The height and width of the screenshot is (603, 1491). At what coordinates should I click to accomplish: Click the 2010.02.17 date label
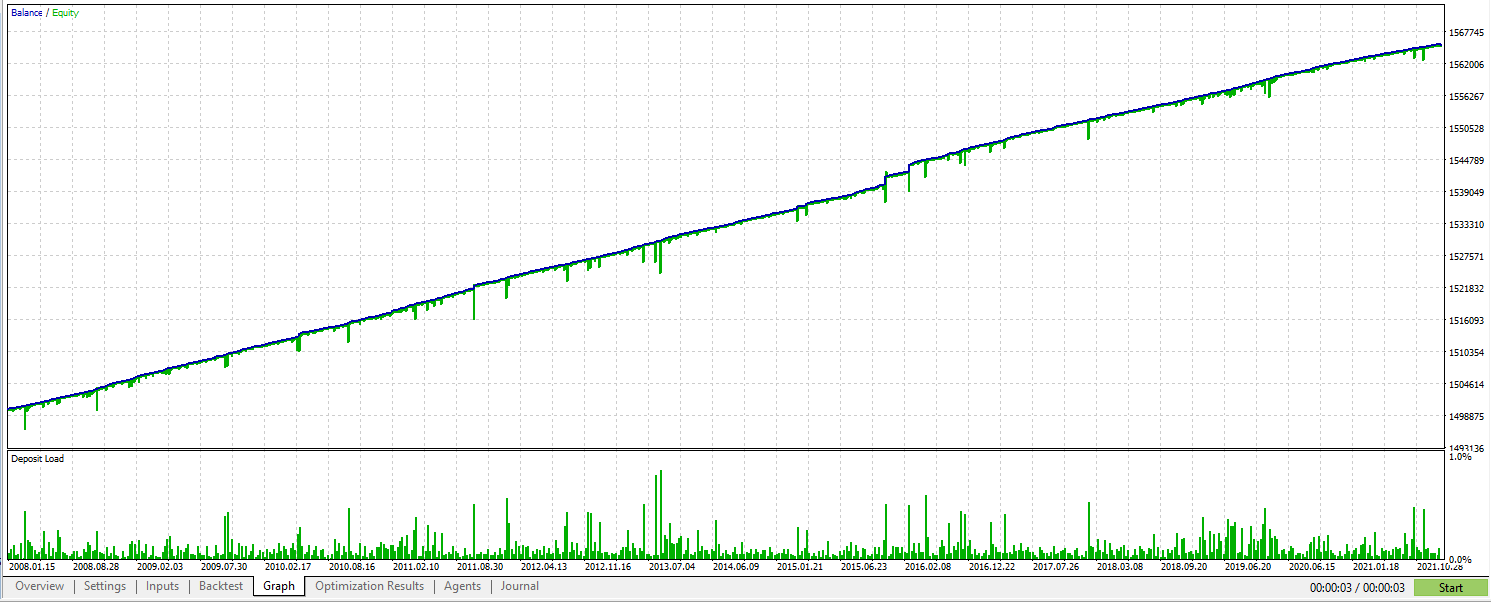288,567
